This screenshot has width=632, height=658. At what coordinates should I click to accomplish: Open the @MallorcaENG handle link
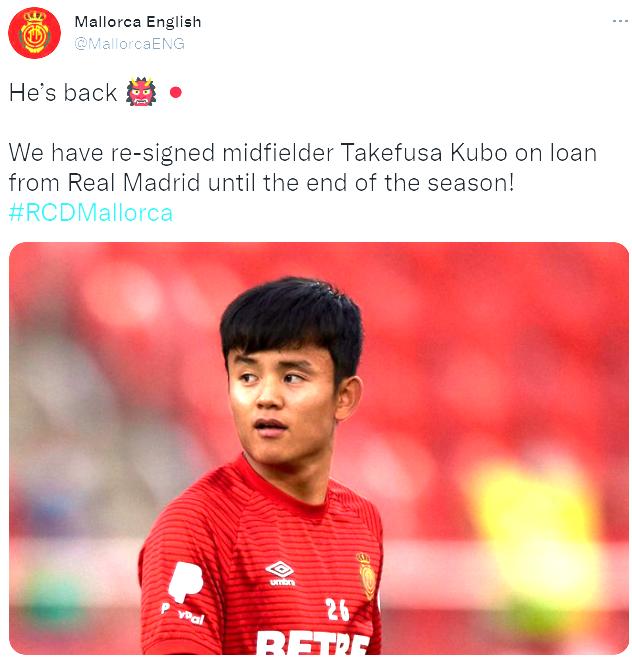coord(129,44)
